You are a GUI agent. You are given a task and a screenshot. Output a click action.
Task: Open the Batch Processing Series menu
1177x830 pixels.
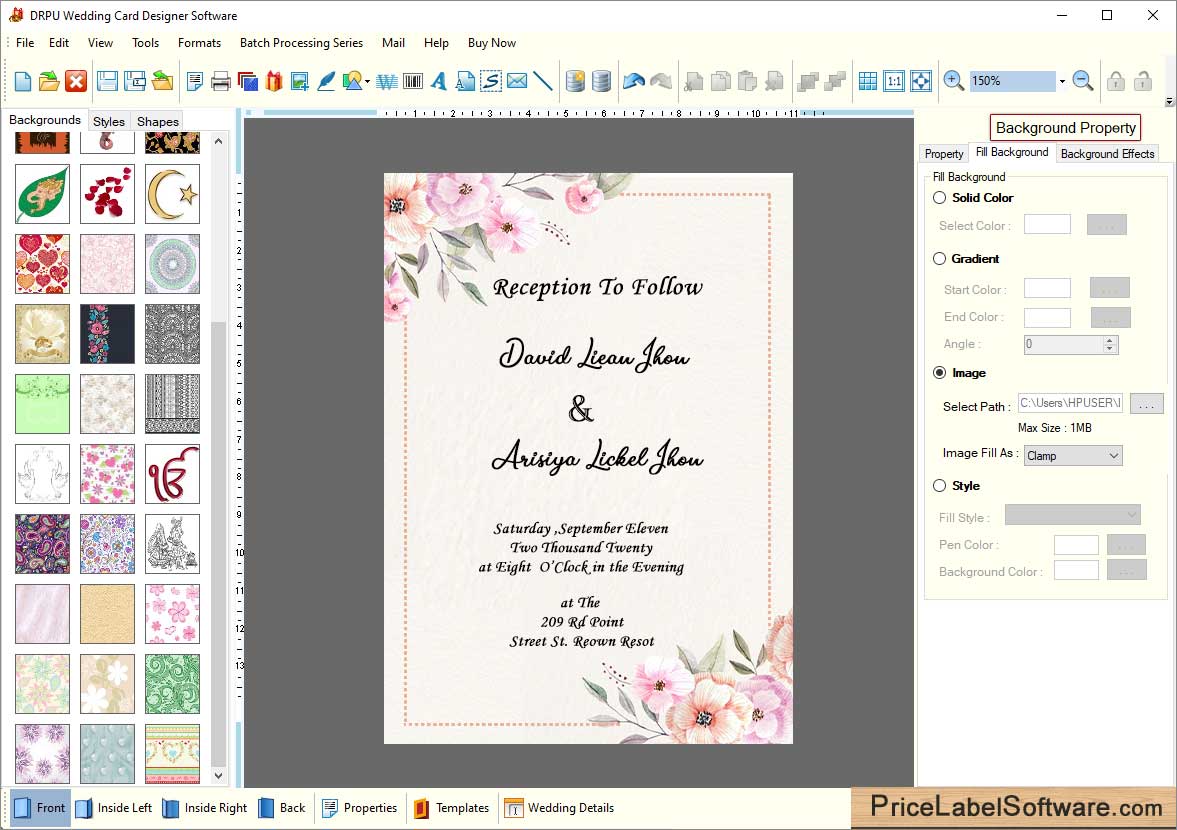pos(301,43)
